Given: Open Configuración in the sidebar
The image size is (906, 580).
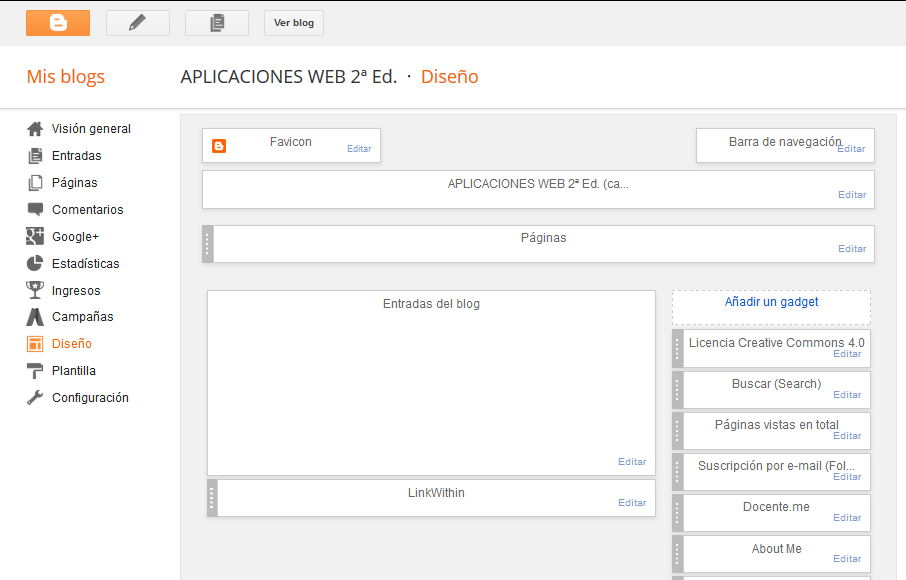Looking at the screenshot, I should point(90,397).
